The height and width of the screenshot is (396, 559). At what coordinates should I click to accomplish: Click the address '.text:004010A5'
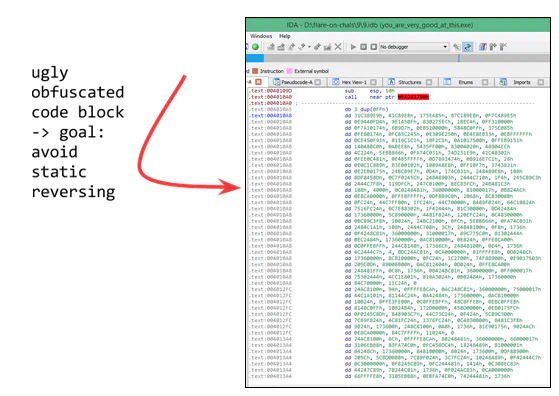[x=271, y=109]
